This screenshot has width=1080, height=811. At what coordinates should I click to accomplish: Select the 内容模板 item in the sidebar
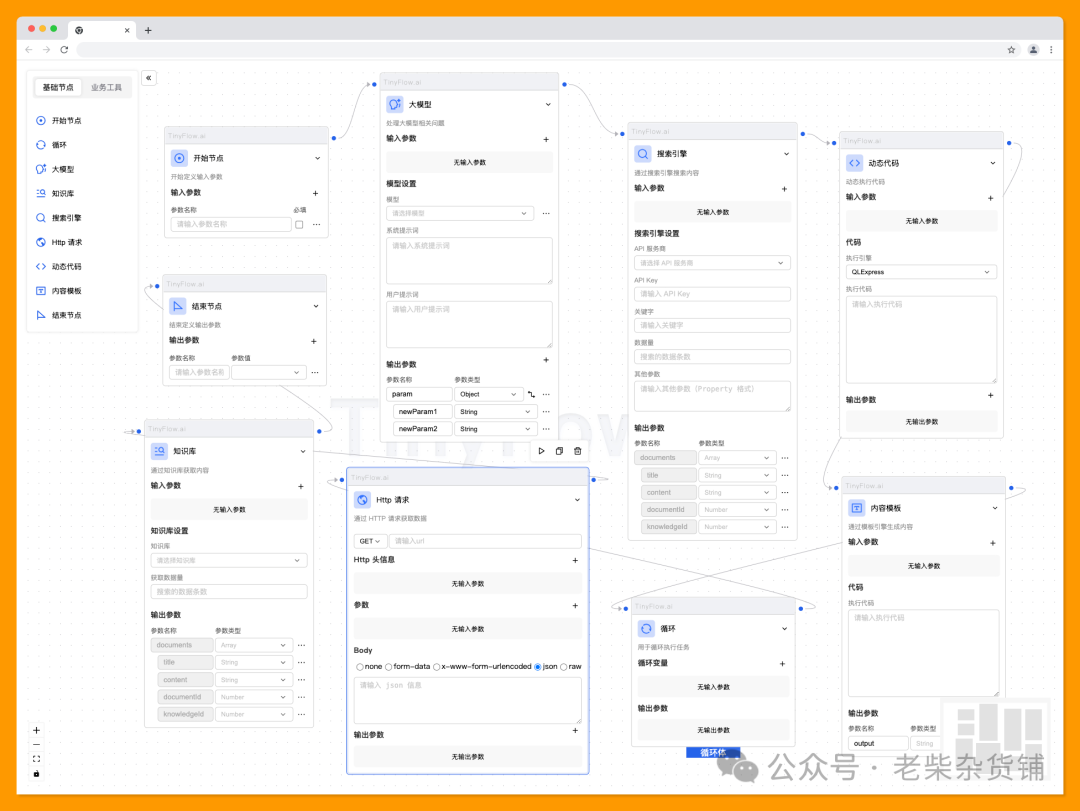tap(59, 291)
